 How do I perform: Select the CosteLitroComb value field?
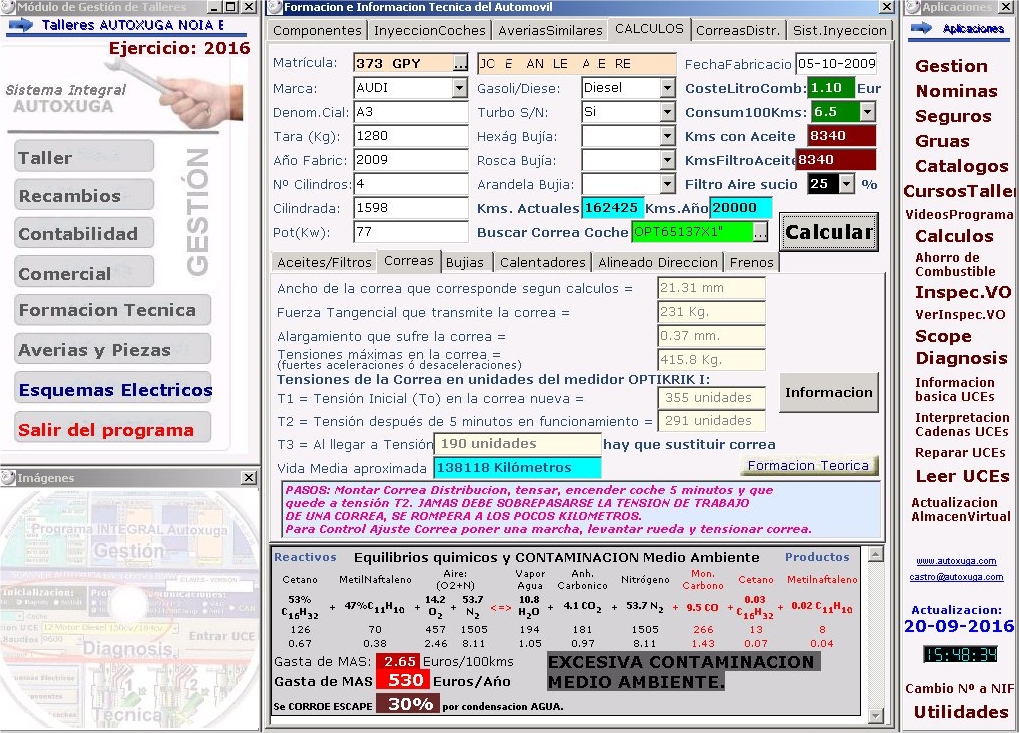(x=831, y=88)
